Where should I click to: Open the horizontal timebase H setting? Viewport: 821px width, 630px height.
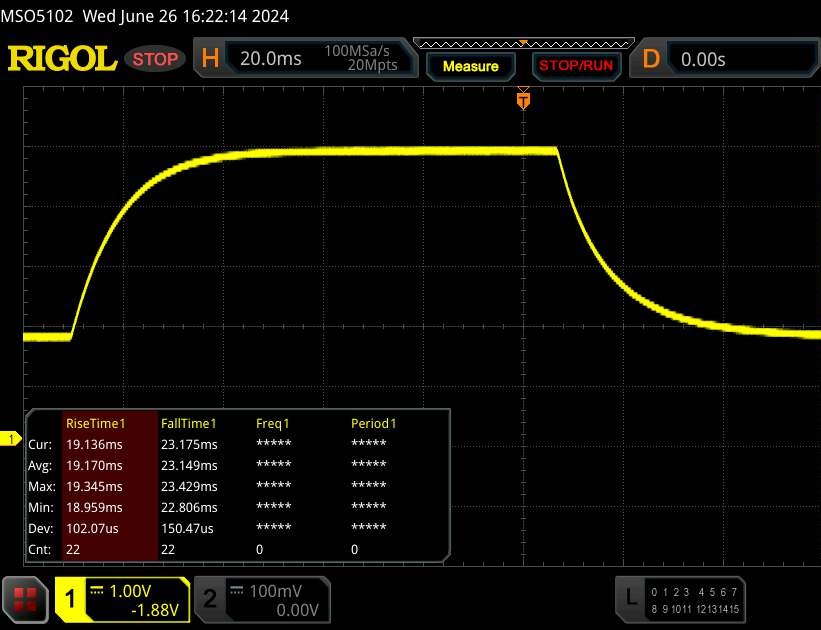[210, 58]
